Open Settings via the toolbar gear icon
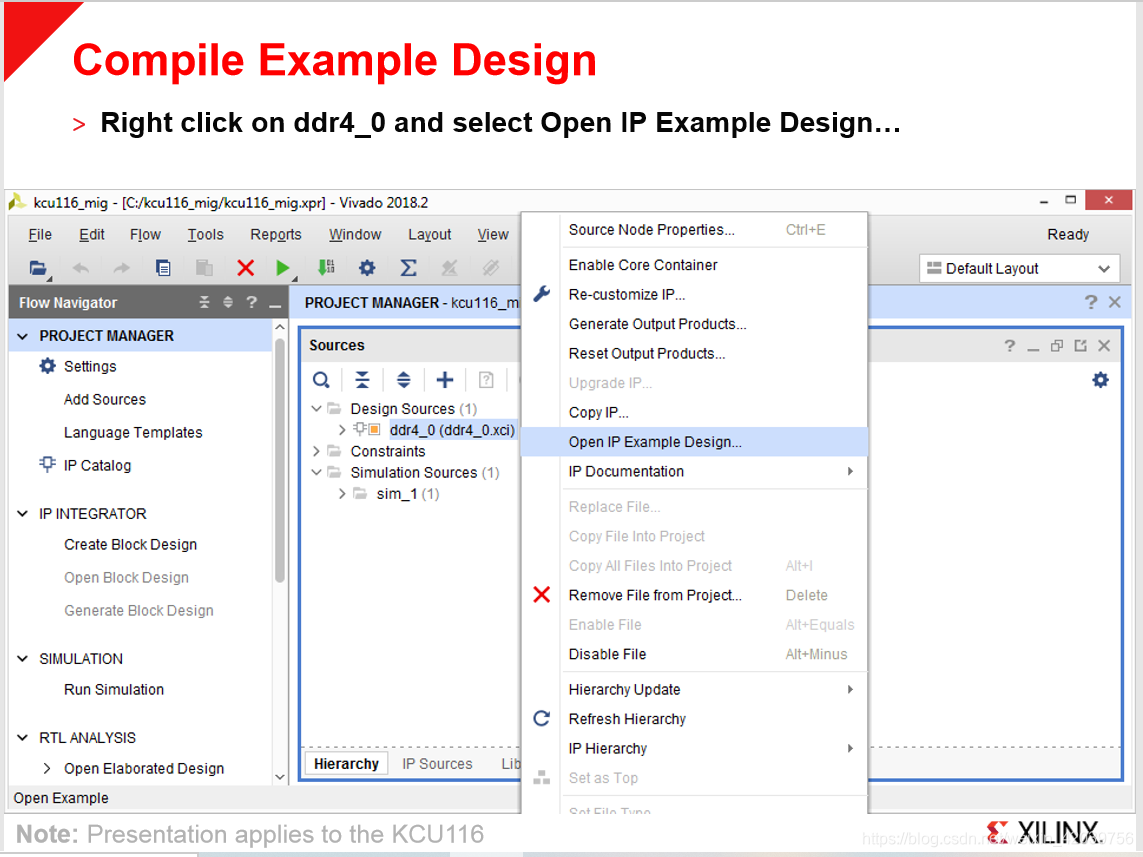The width and height of the screenshot is (1143, 857). click(x=367, y=268)
